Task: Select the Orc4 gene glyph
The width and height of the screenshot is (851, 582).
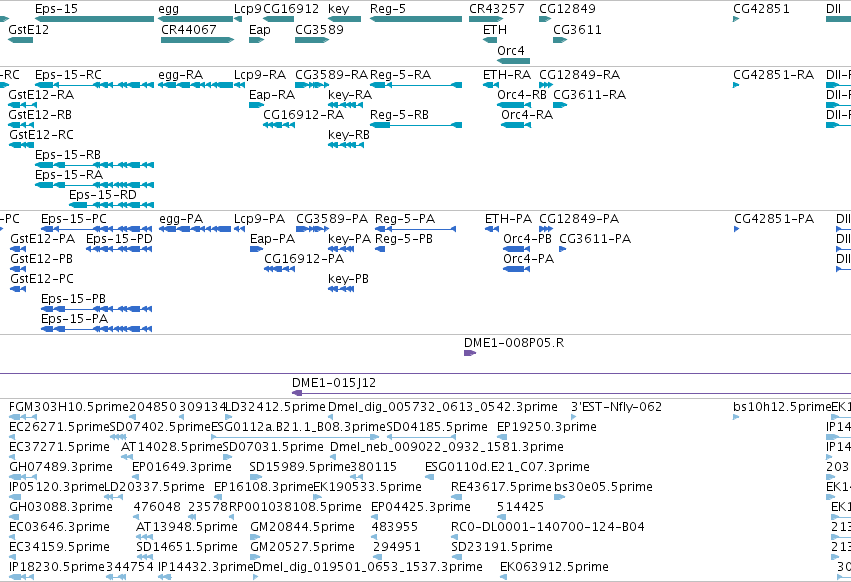Action: click(x=513, y=61)
